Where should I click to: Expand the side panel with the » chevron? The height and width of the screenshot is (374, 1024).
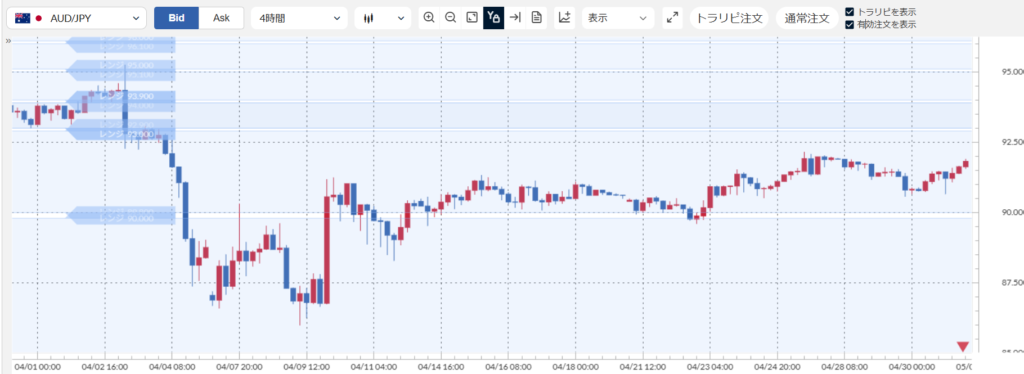pyautogui.click(x=8, y=40)
